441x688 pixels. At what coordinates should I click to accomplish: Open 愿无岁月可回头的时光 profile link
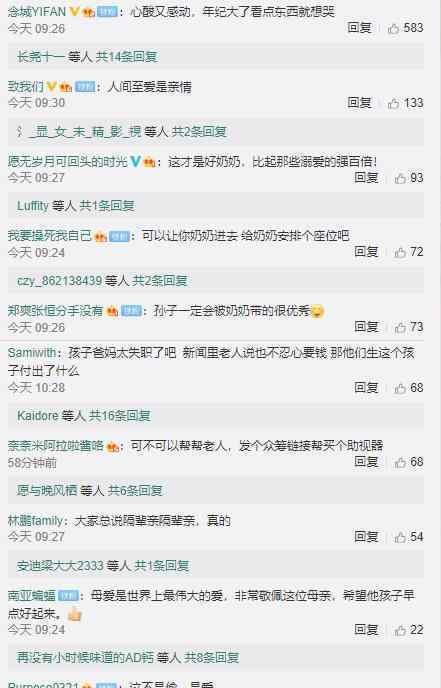click(x=68, y=161)
